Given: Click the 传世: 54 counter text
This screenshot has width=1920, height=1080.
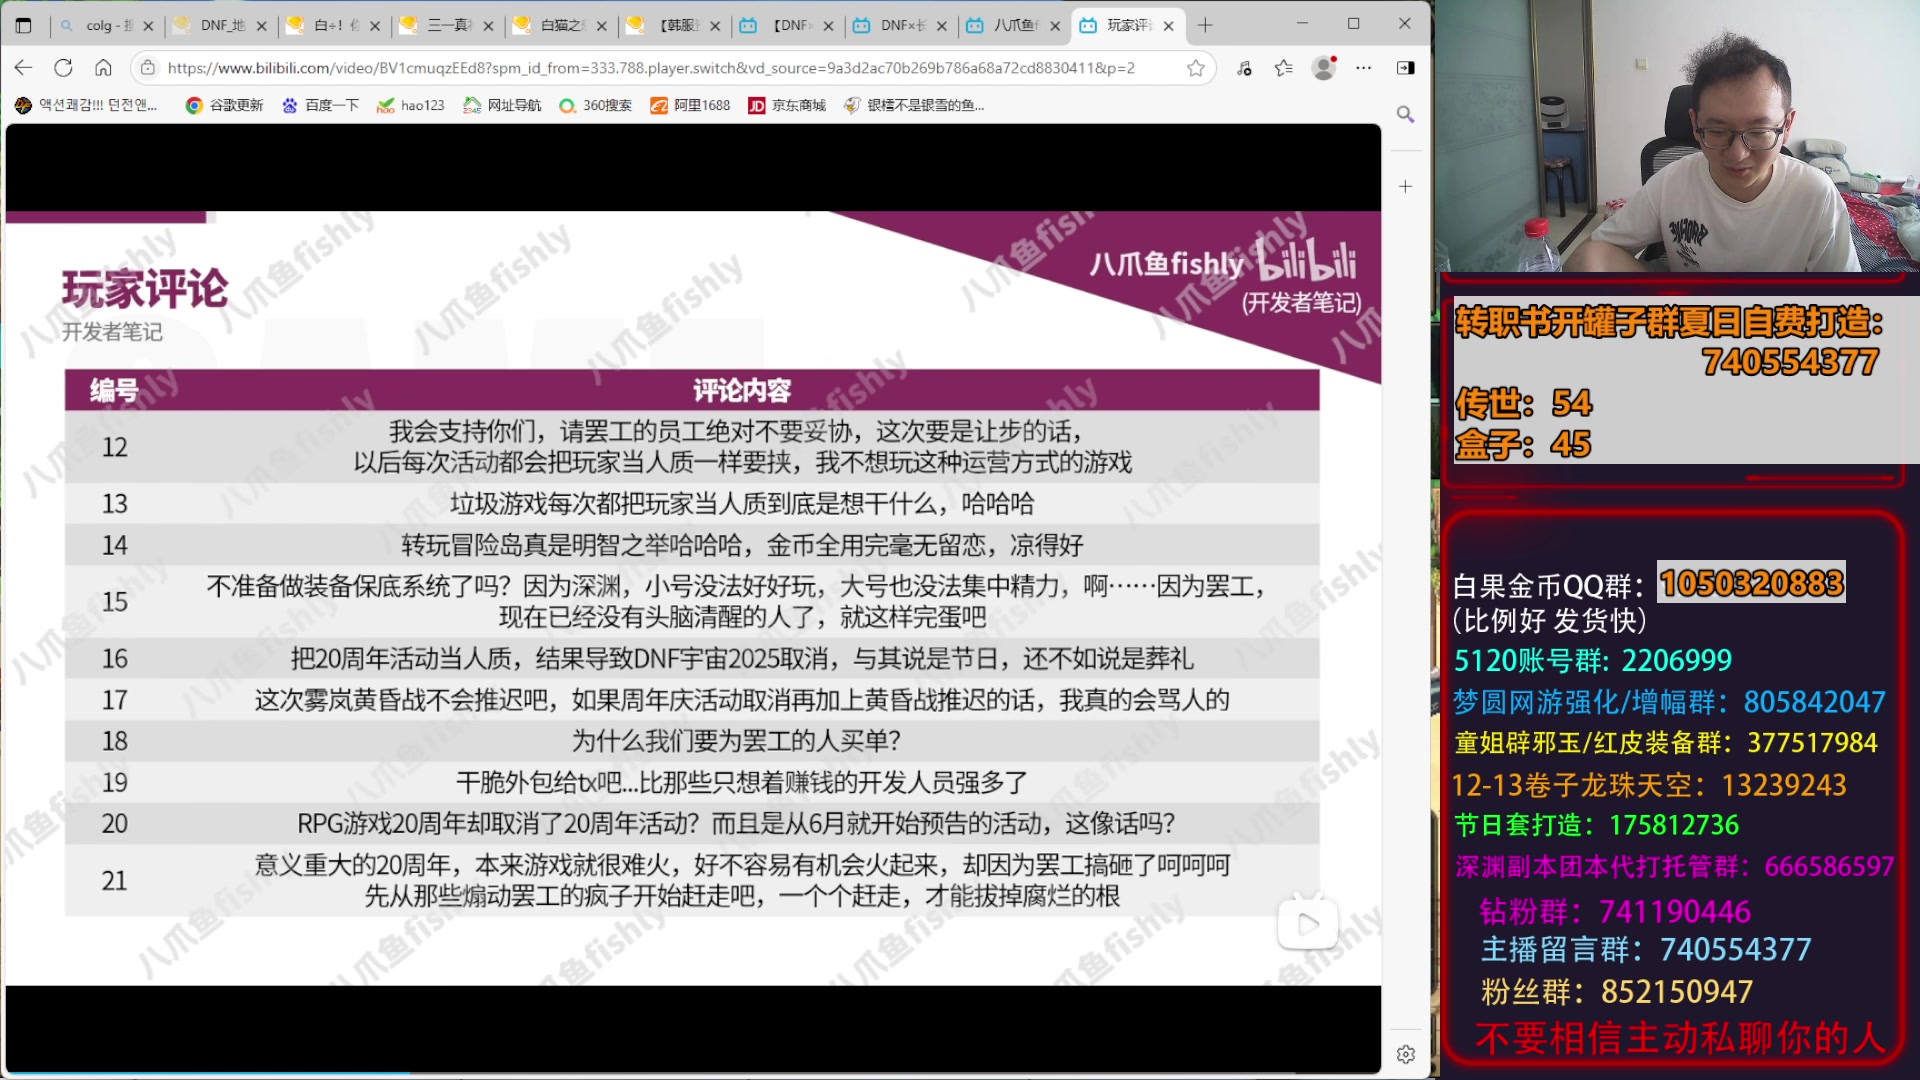Looking at the screenshot, I should pyautogui.click(x=1523, y=403).
